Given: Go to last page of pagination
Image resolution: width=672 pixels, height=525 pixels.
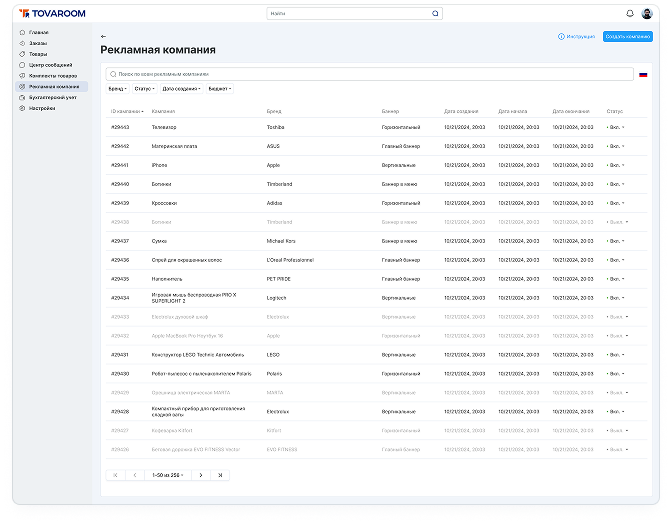Looking at the screenshot, I should tap(220, 475).
